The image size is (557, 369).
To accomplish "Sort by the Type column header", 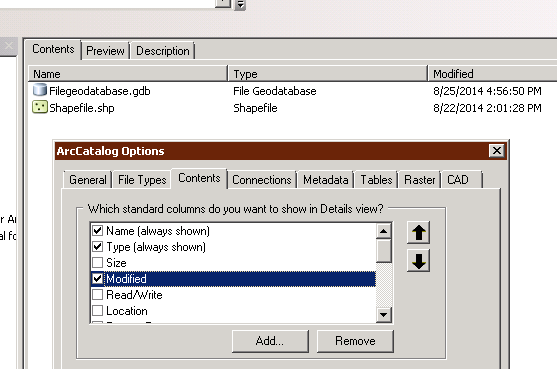I will (x=328, y=74).
